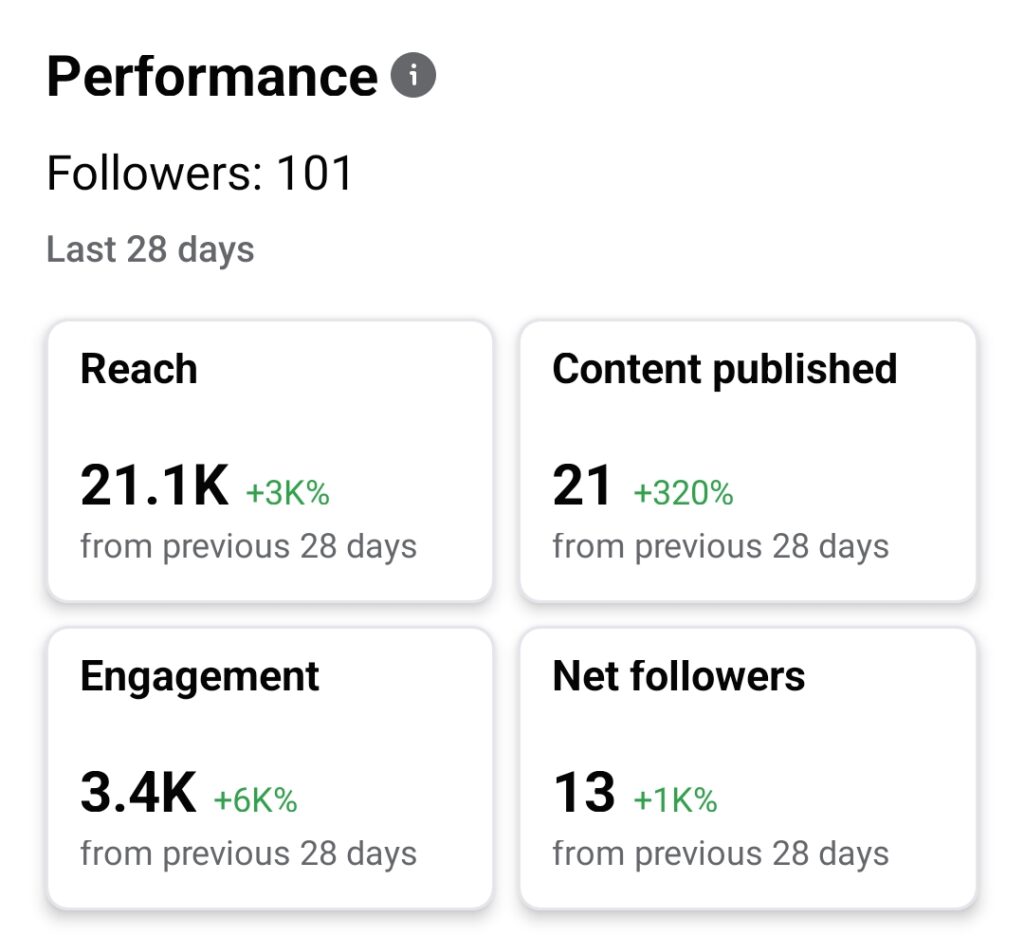Click the 21.1K reach value
This screenshot has width=1024, height=936.
(155, 487)
